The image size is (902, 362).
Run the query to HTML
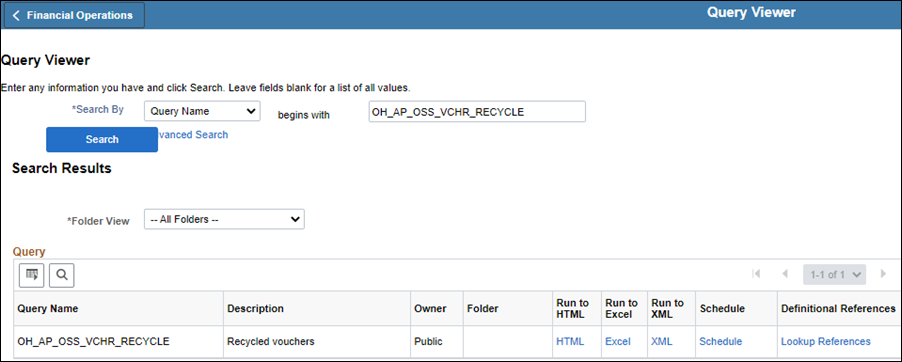(570, 341)
